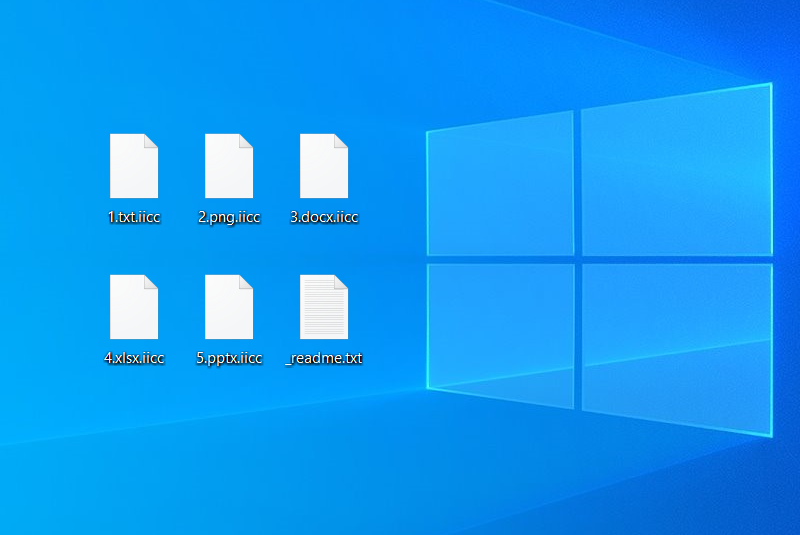Viewport: 800px width, 535px height.
Task: Select the 1.txt.iicc file icon
Action: coord(134,165)
